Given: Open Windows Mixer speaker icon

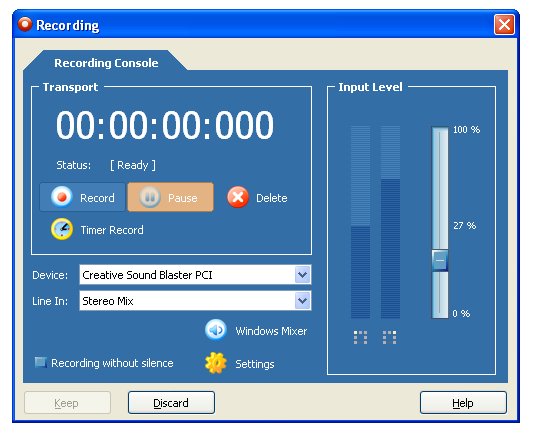Looking at the screenshot, I should coord(216,330).
